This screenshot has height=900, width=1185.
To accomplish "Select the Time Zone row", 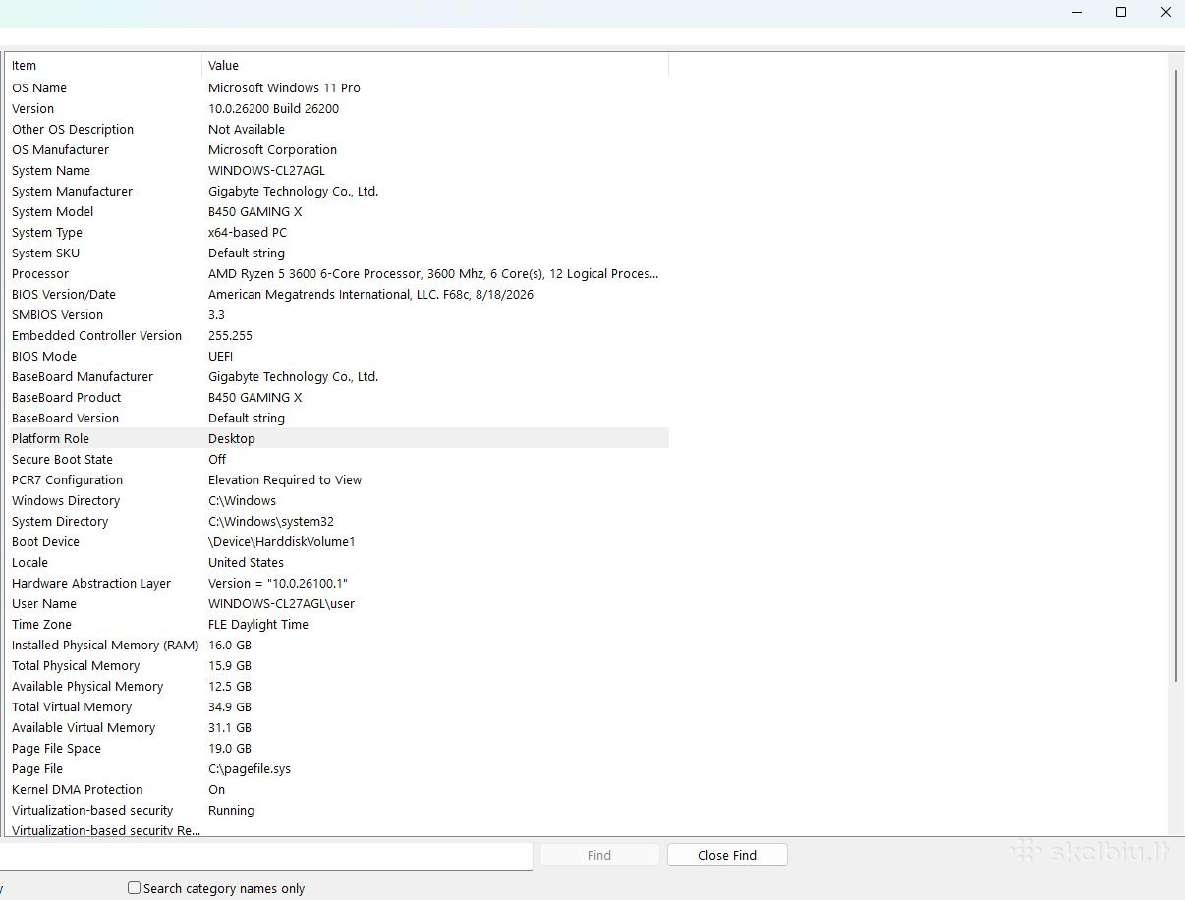I will (x=337, y=624).
